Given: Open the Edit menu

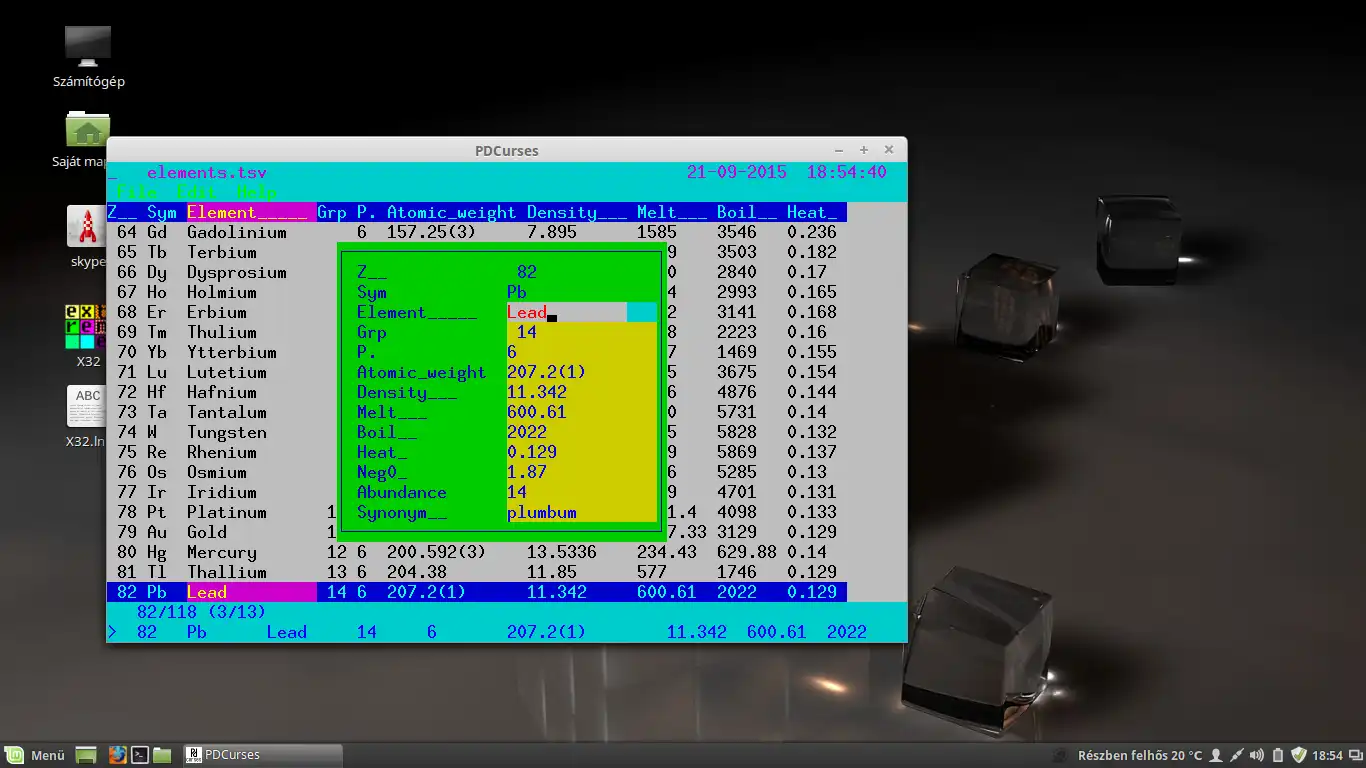Looking at the screenshot, I should (197, 192).
